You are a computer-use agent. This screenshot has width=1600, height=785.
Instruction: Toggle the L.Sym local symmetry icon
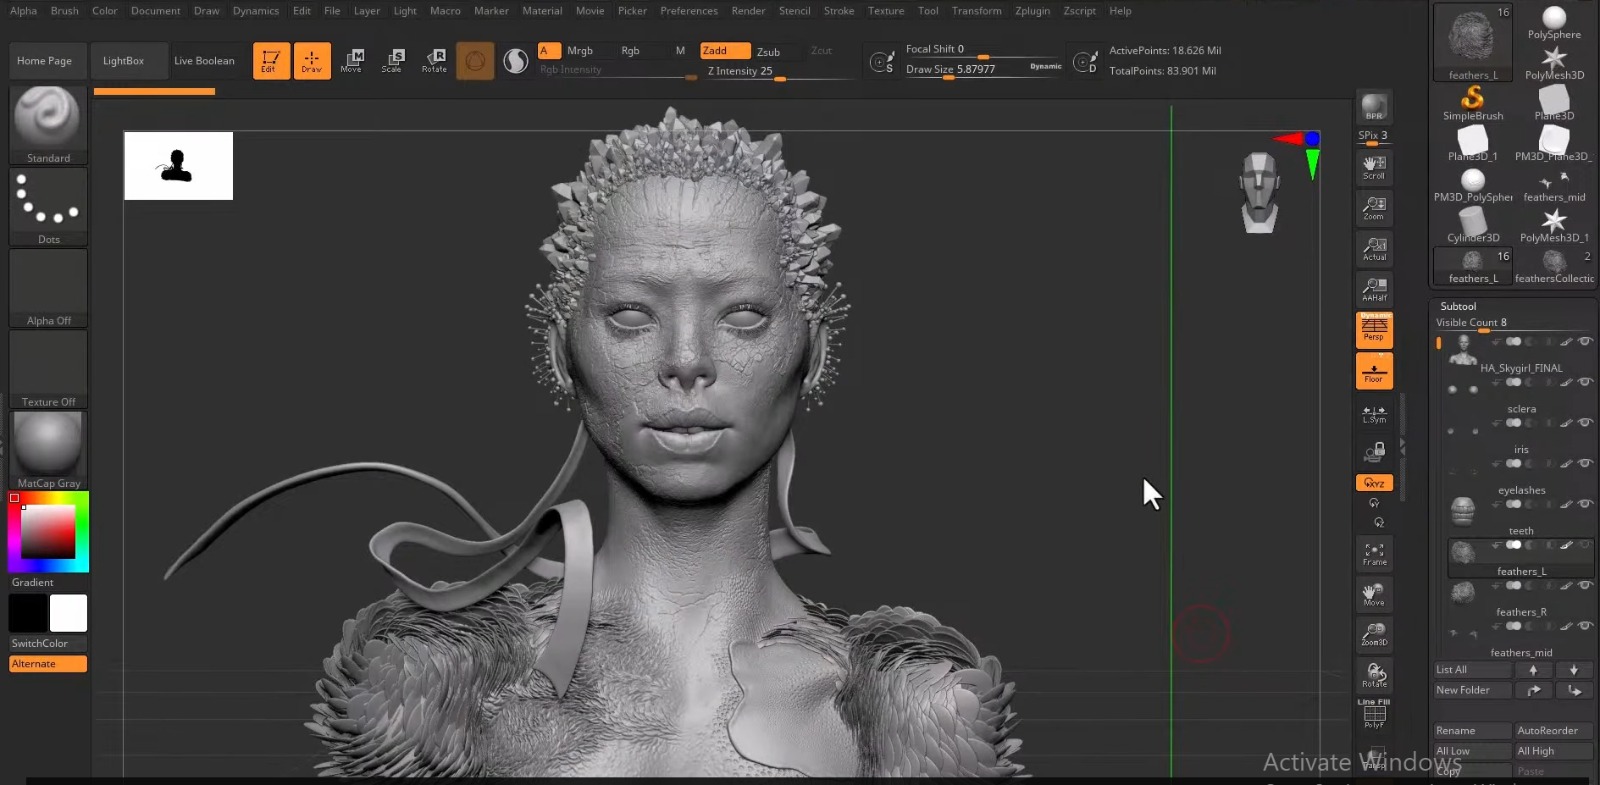pos(1374,413)
